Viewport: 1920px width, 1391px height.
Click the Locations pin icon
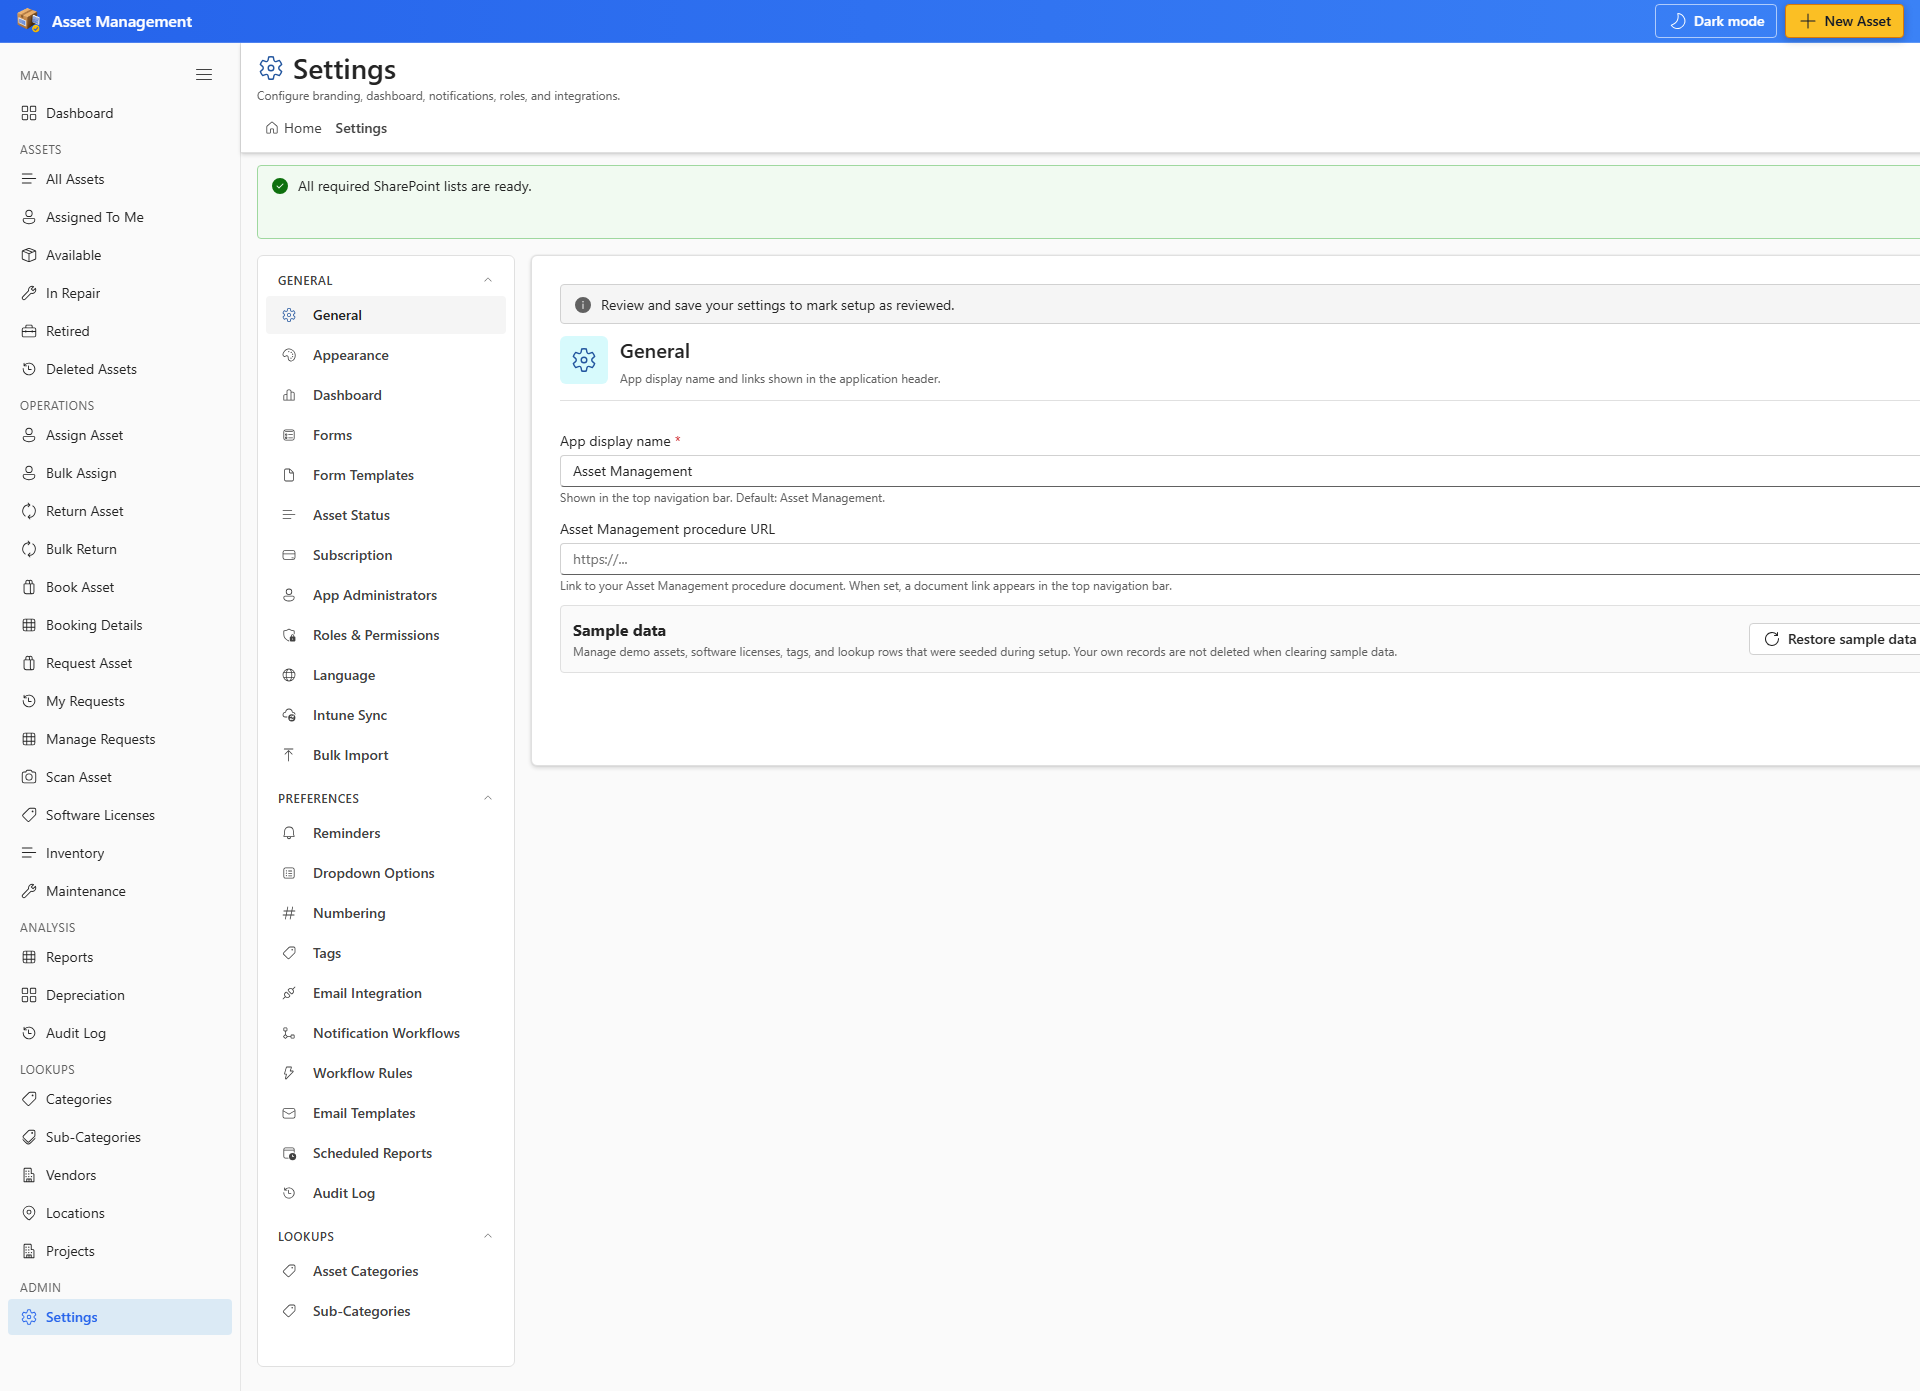[x=29, y=1213]
